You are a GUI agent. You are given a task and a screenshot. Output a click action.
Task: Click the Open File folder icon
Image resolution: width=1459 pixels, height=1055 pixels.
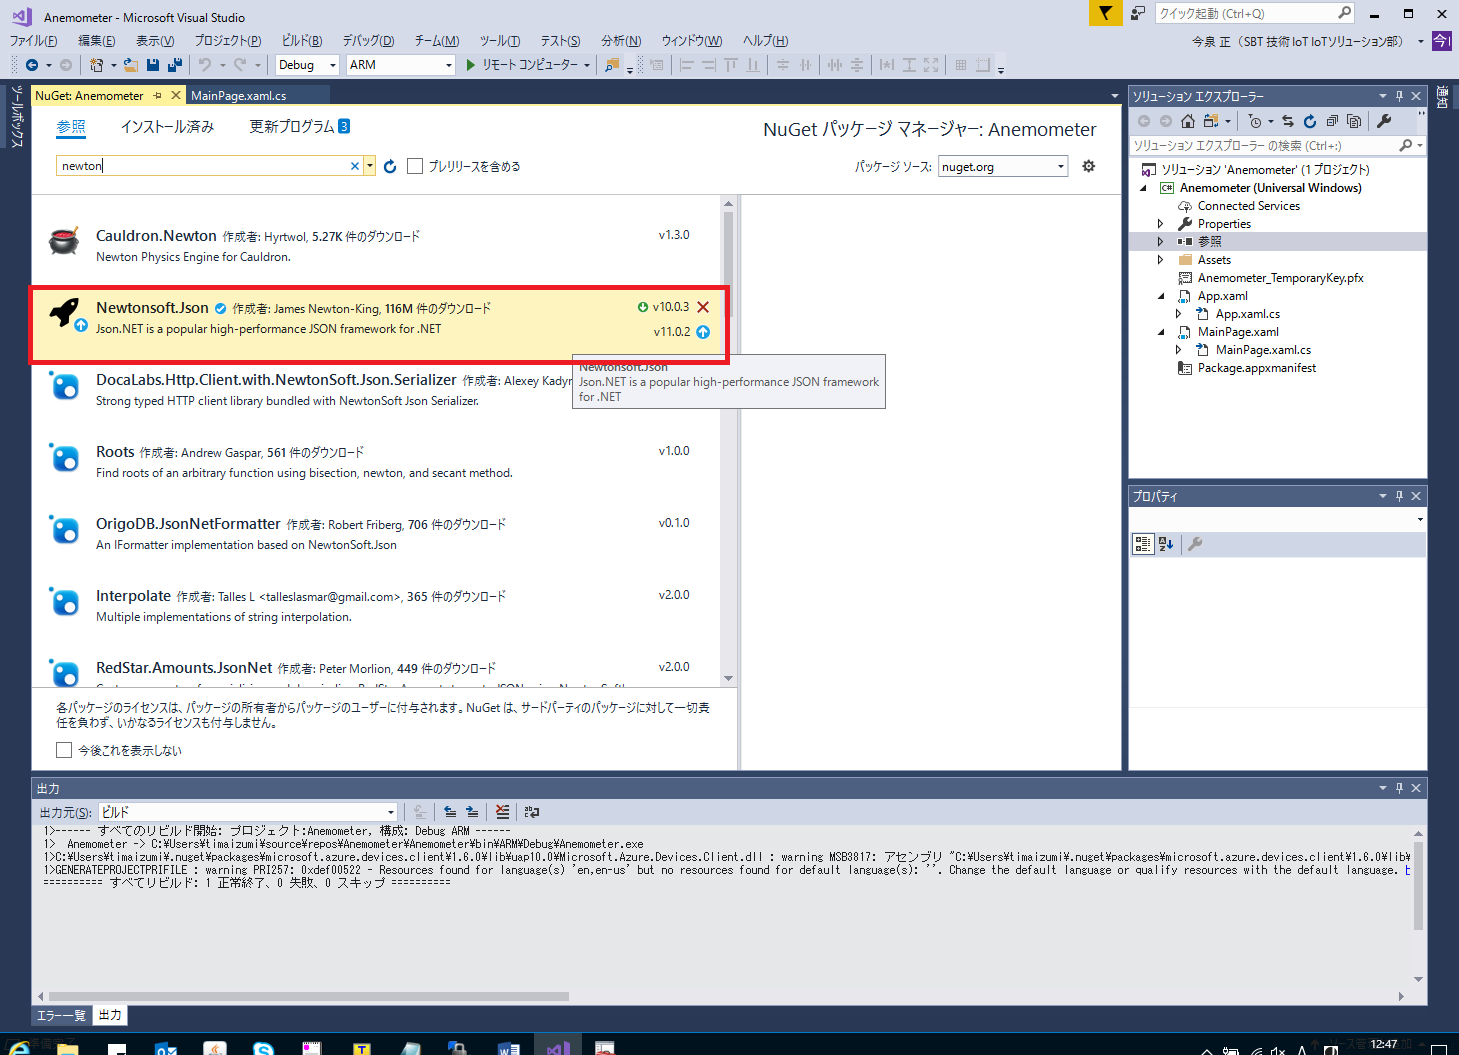[x=130, y=65]
